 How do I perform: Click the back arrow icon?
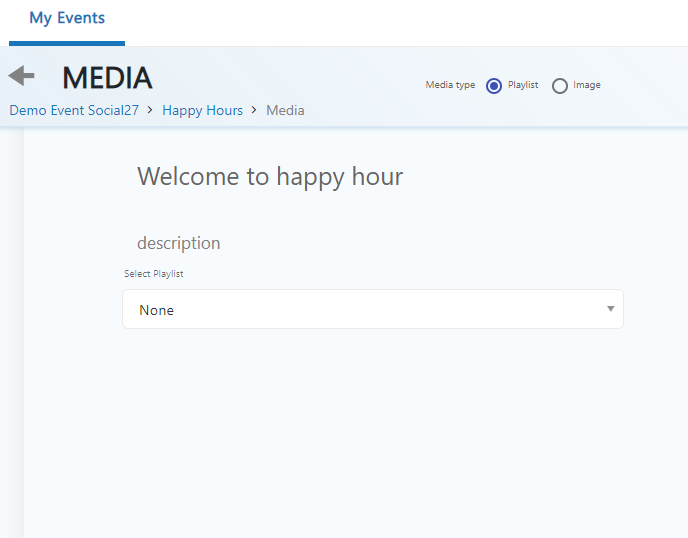[21, 76]
